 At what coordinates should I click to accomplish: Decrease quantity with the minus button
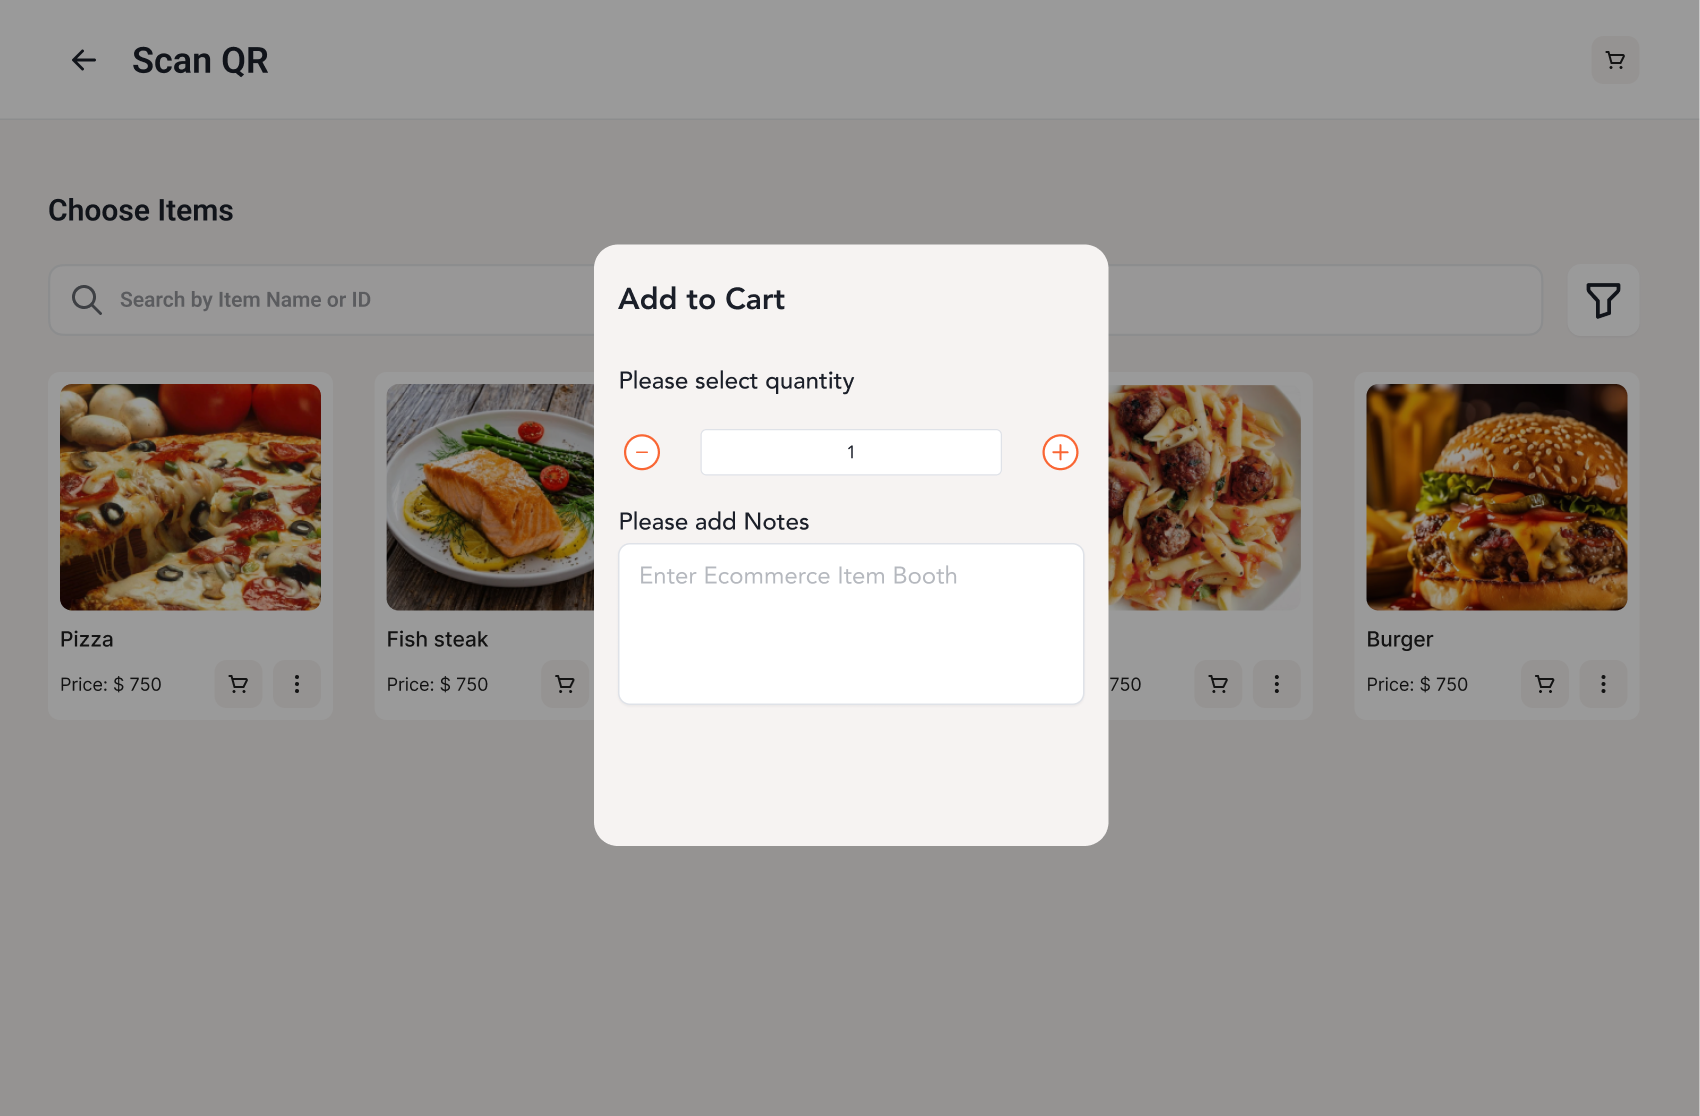[x=642, y=452]
